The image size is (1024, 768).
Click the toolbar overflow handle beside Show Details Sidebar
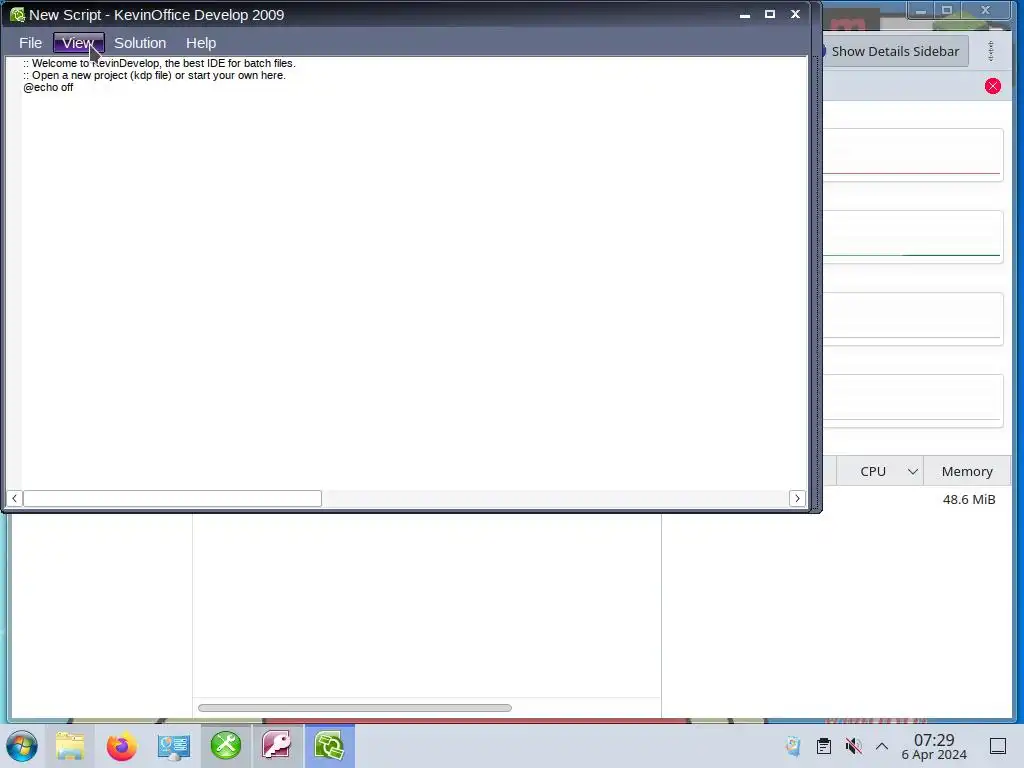[991, 51]
